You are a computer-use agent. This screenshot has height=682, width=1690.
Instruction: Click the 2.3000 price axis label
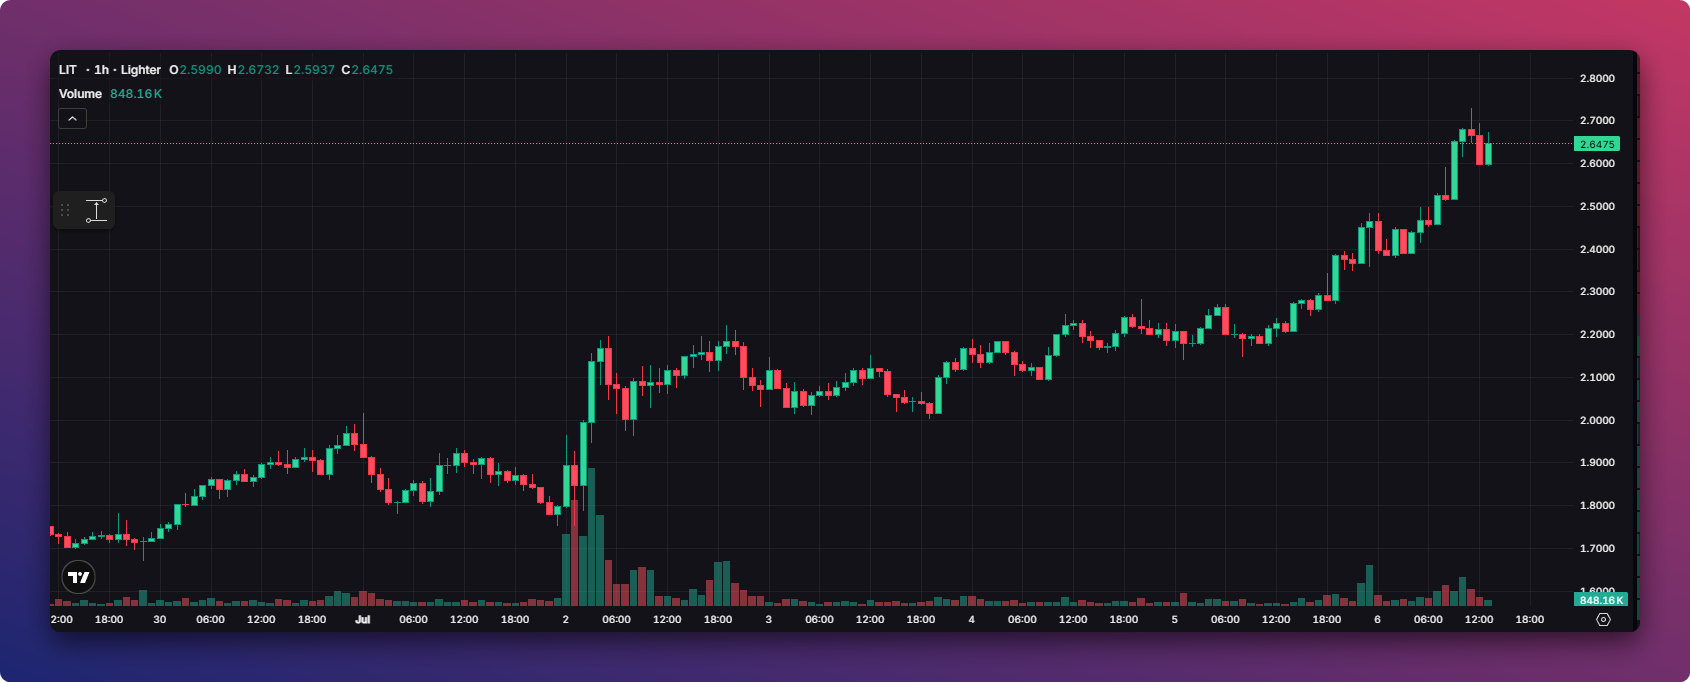[x=1597, y=292]
